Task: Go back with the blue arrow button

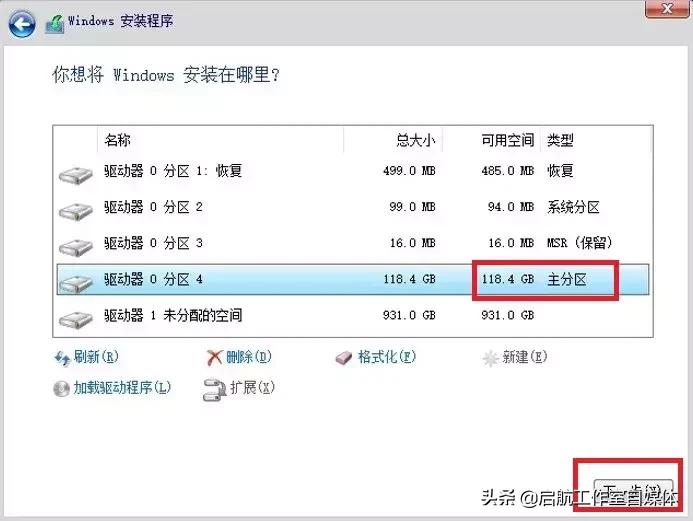Action: 21,23
